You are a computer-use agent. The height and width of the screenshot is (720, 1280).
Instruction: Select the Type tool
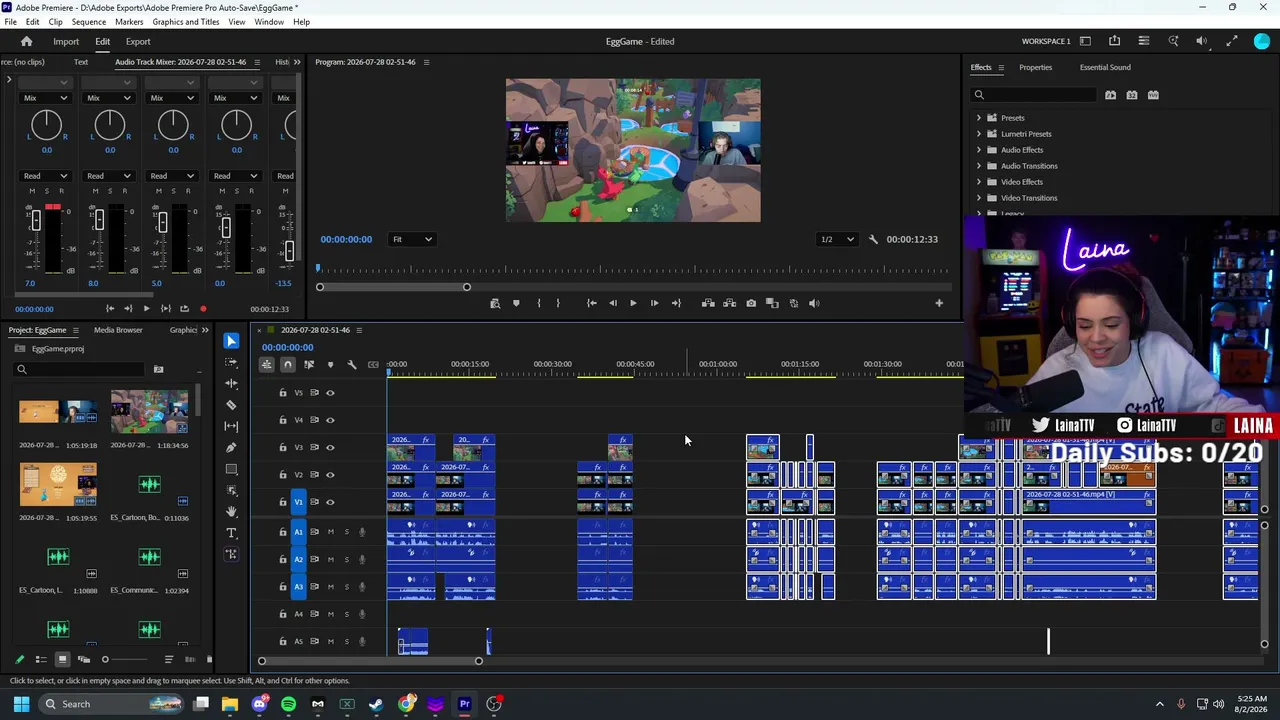[232, 533]
